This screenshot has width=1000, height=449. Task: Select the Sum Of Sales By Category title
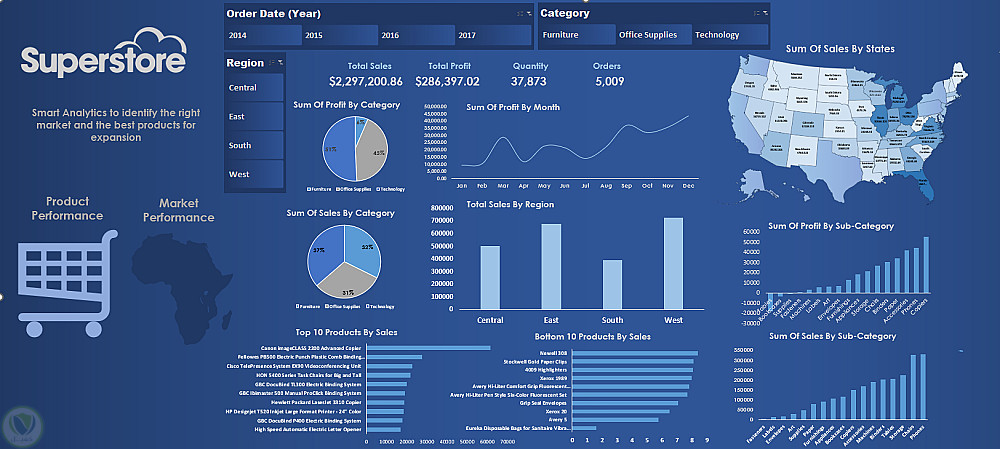(341, 213)
